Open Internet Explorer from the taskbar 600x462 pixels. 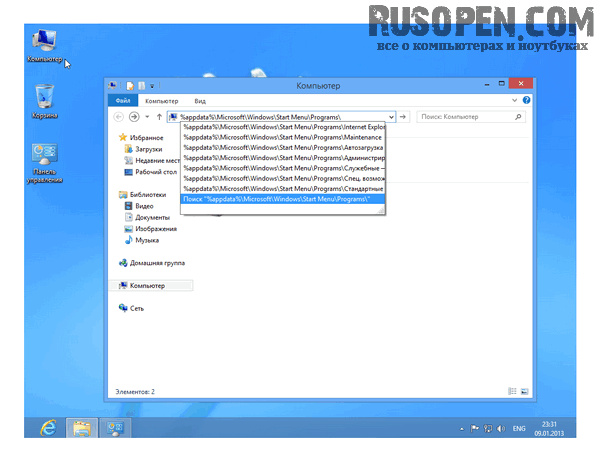[x=46, y=427]
